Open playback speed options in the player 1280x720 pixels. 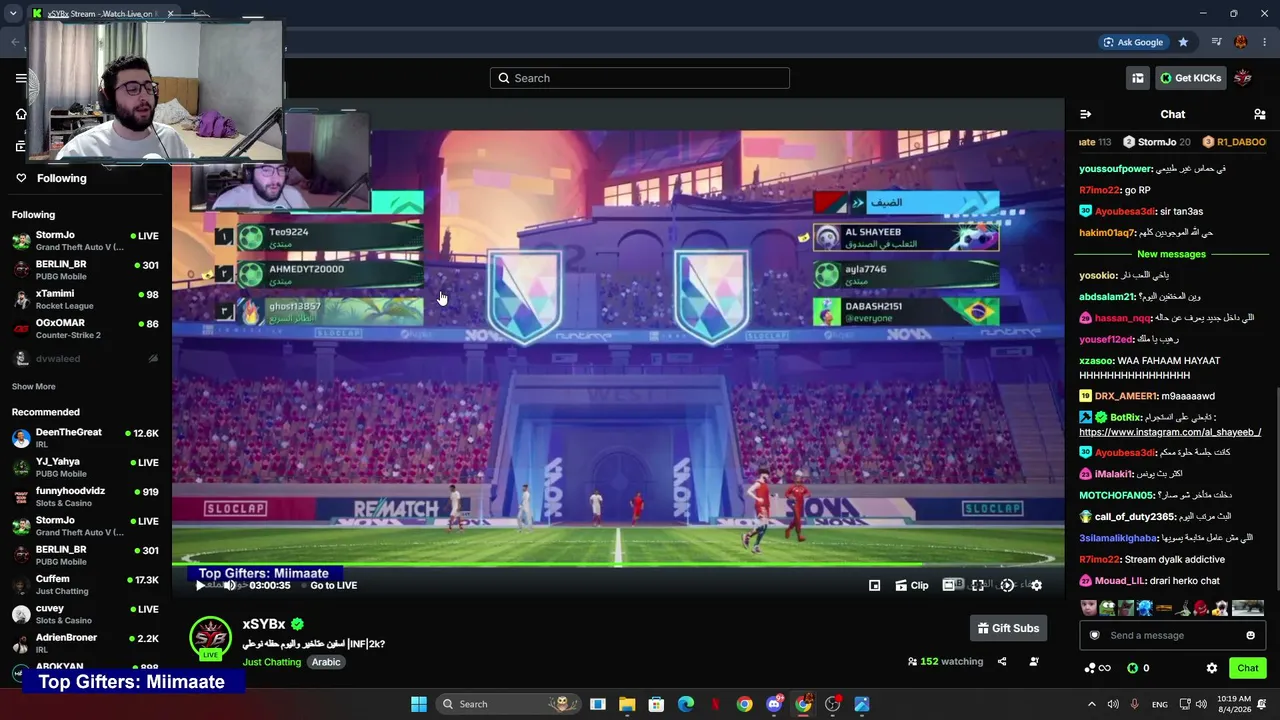pyautogui.click(x=1007, y=586)
